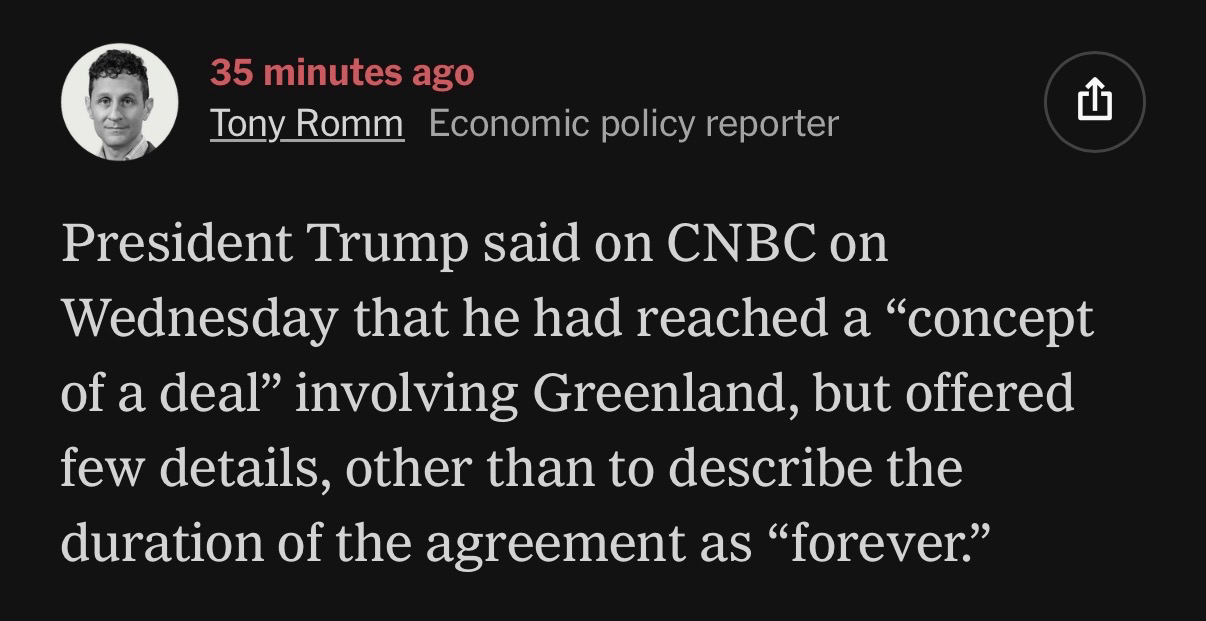Open Tony Romm's profile photo
1206x621 pixels.
120,101
